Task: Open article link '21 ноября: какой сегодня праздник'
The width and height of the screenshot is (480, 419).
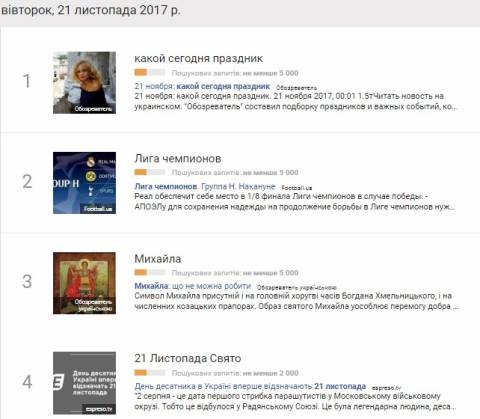Action: (x=202, y=86)
